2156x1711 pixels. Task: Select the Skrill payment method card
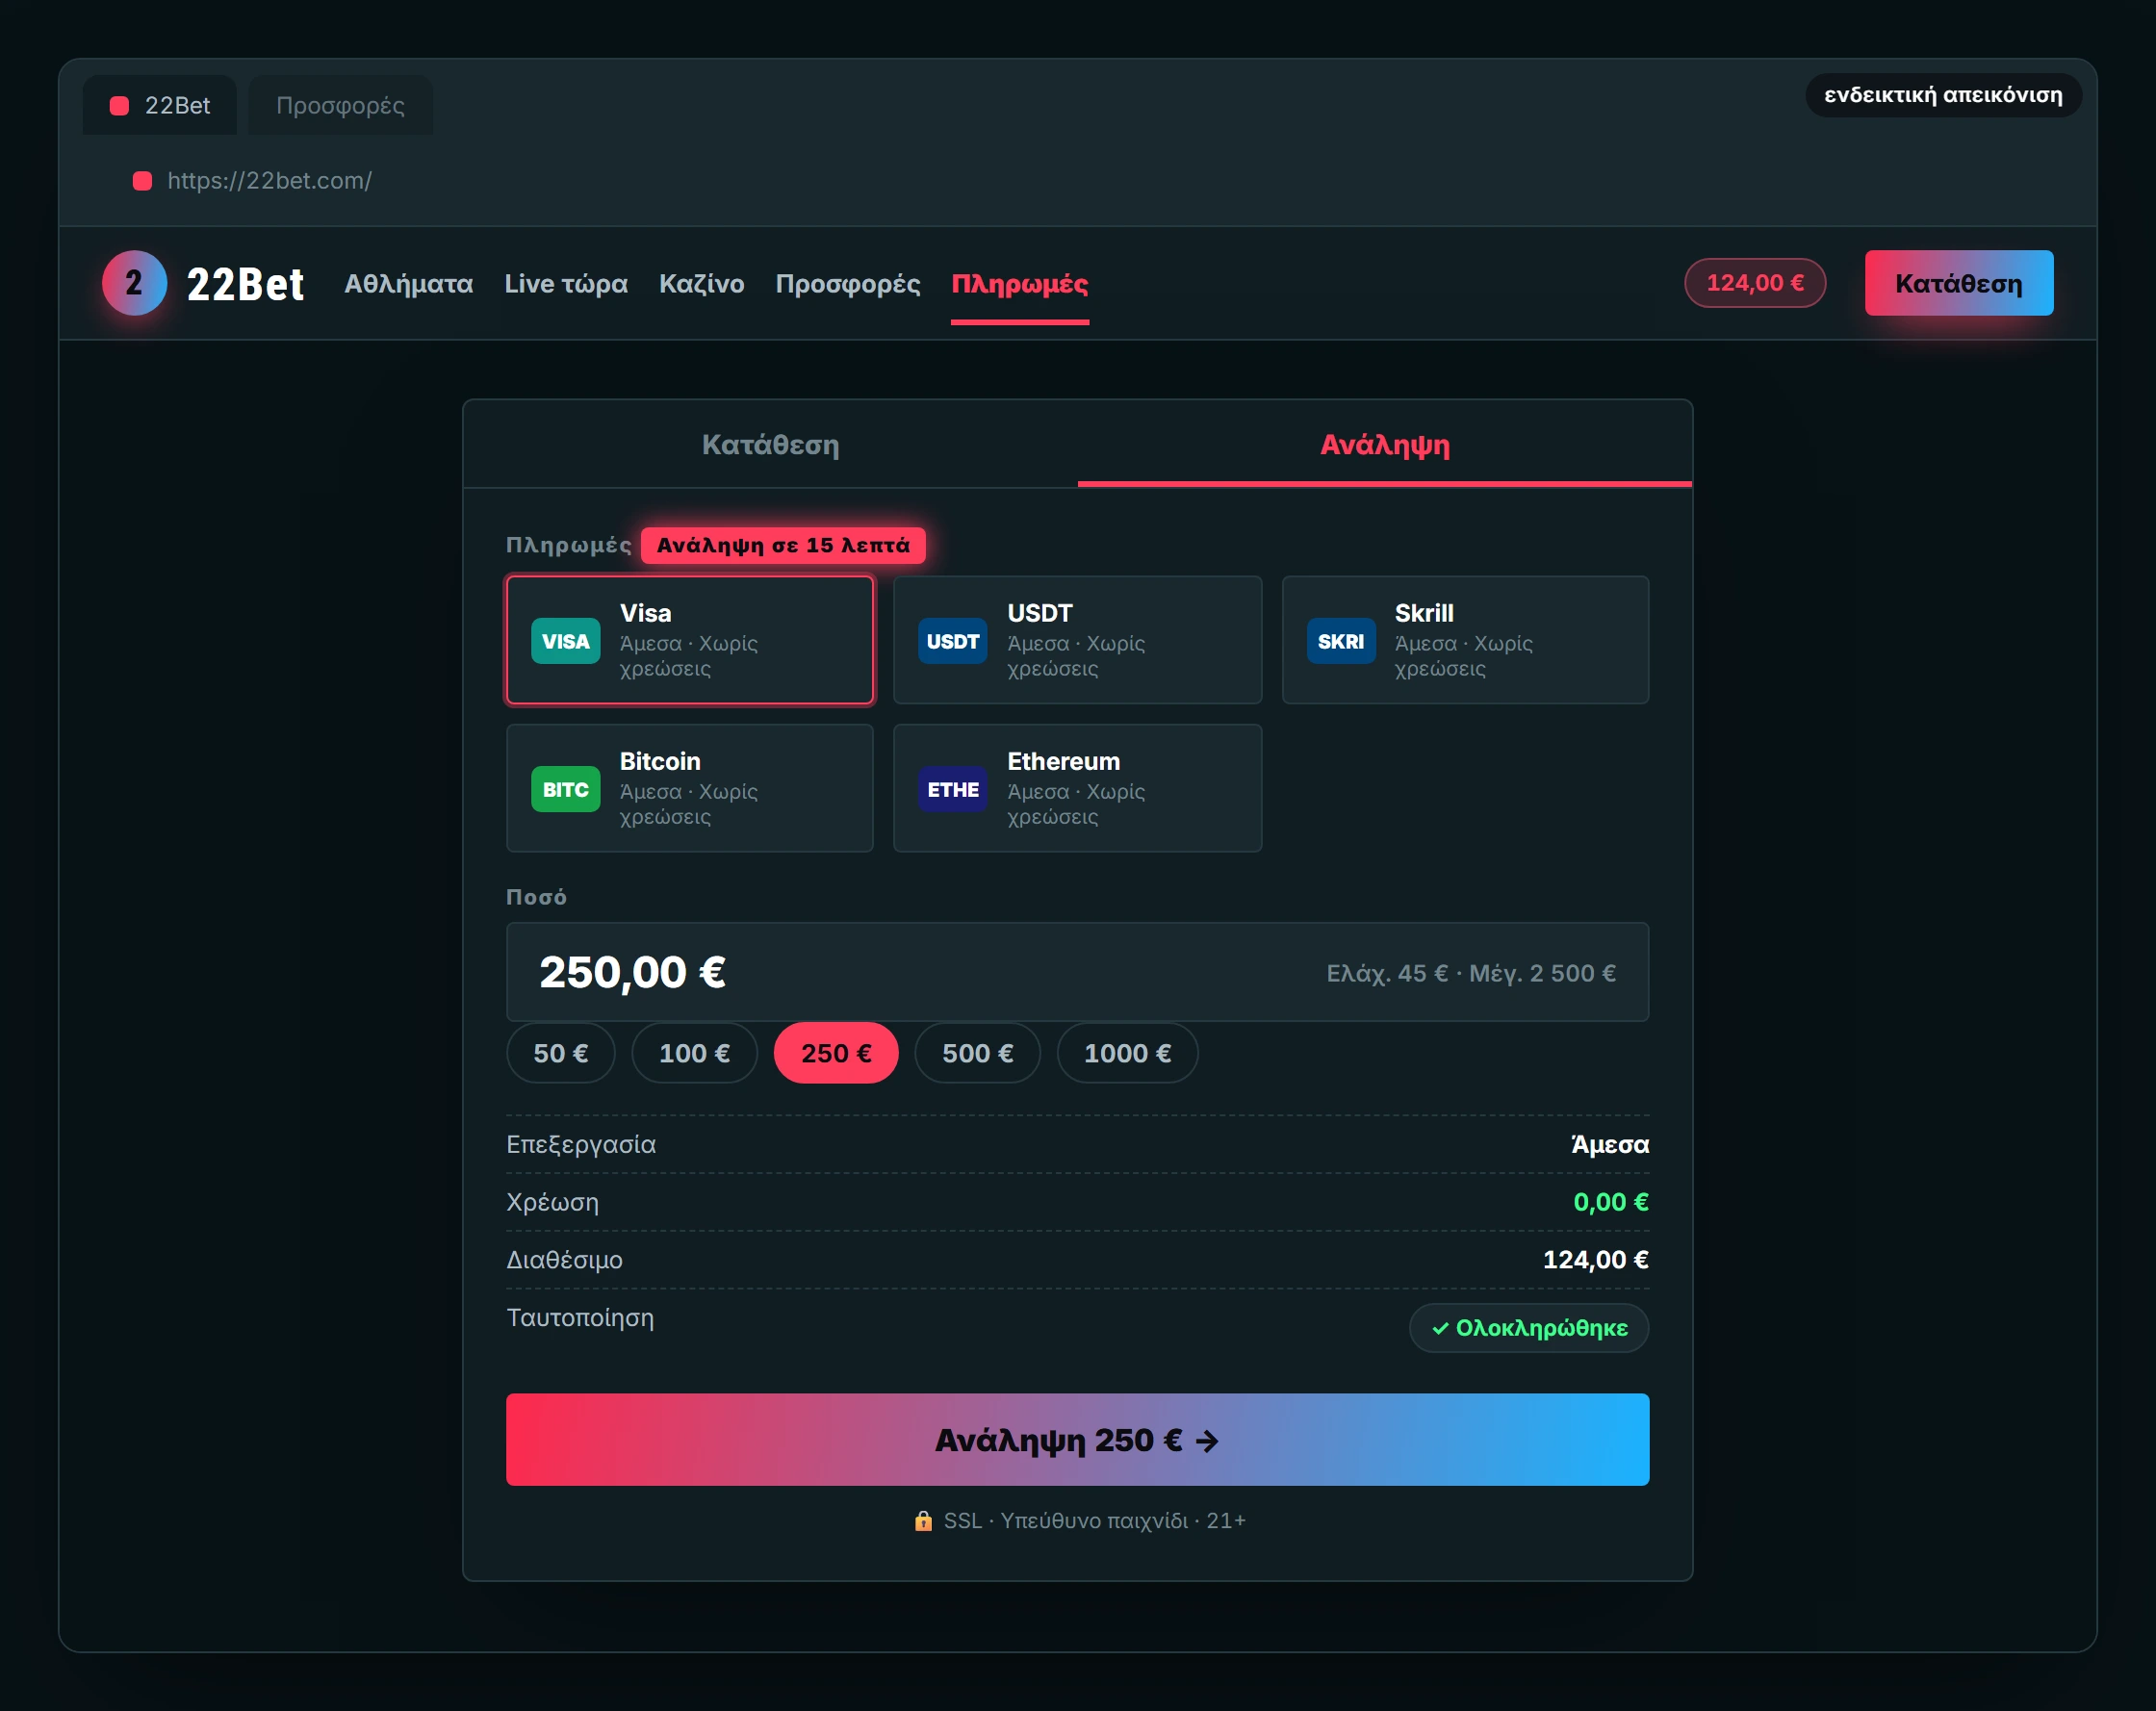(x=1465, y=640)
